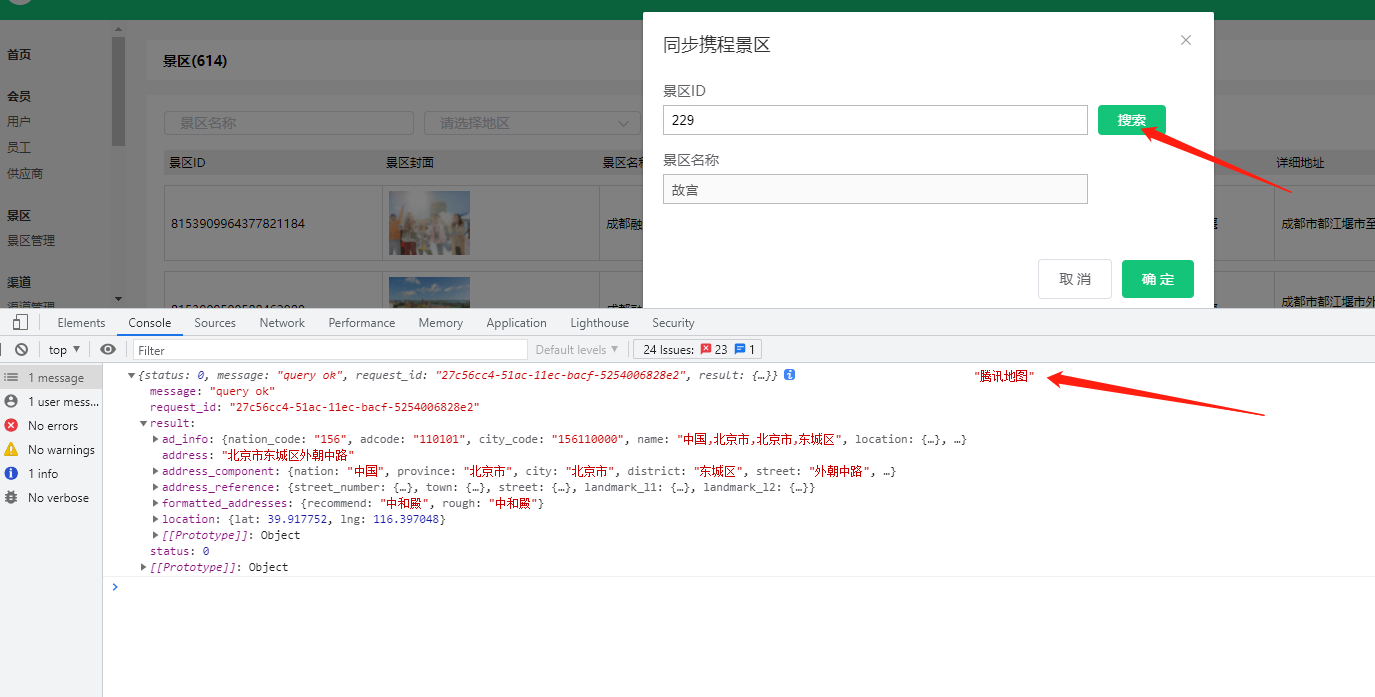Click the 'status: 0' line
Screen dimensions: 1375x697
[x=180, y=551]
